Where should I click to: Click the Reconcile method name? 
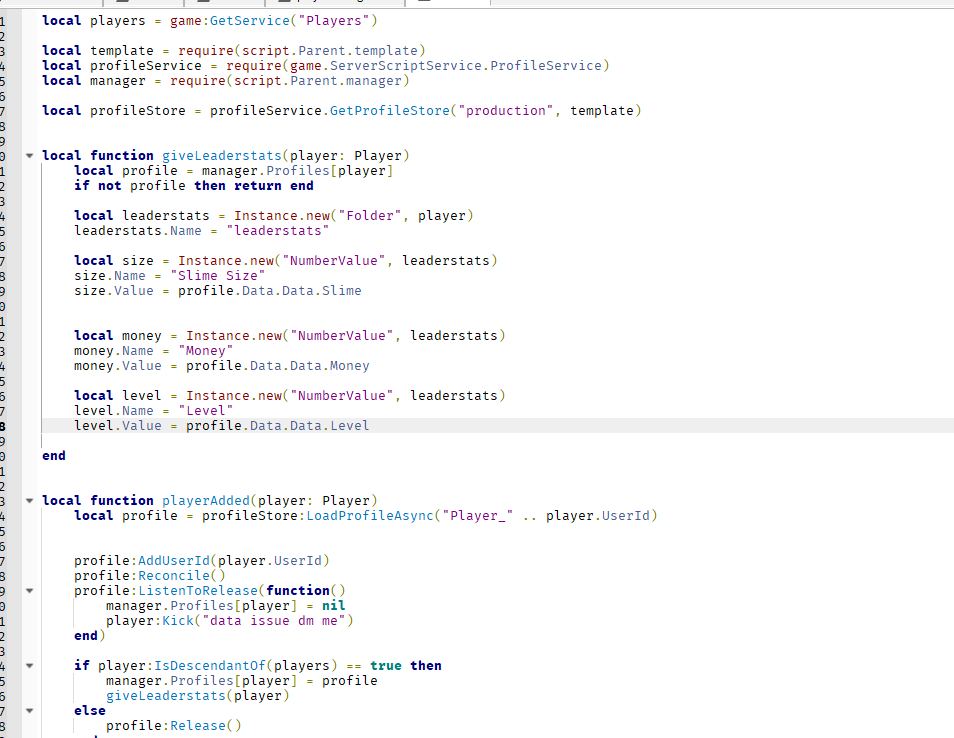(x=172, y=575)
